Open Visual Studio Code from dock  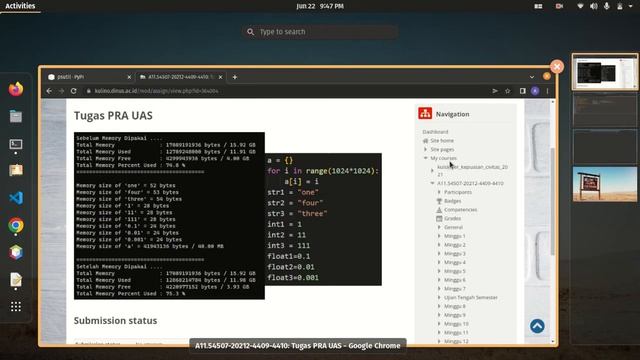coord(16,198)
